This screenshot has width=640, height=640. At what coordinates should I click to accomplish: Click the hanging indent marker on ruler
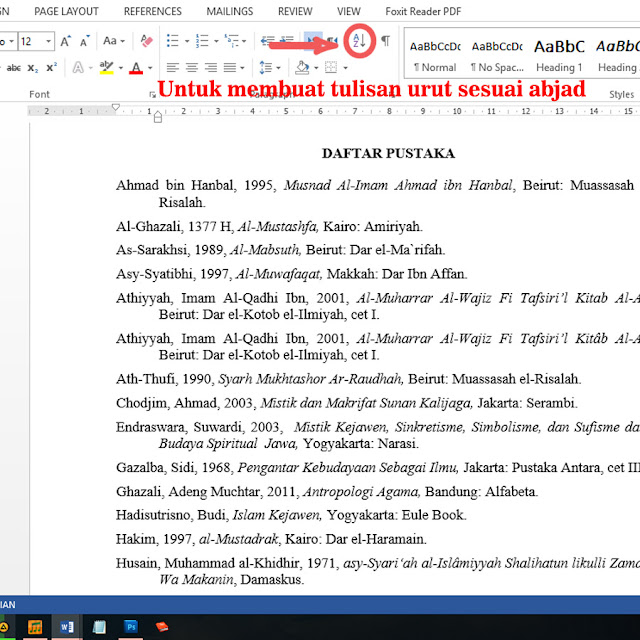[158, 115]
